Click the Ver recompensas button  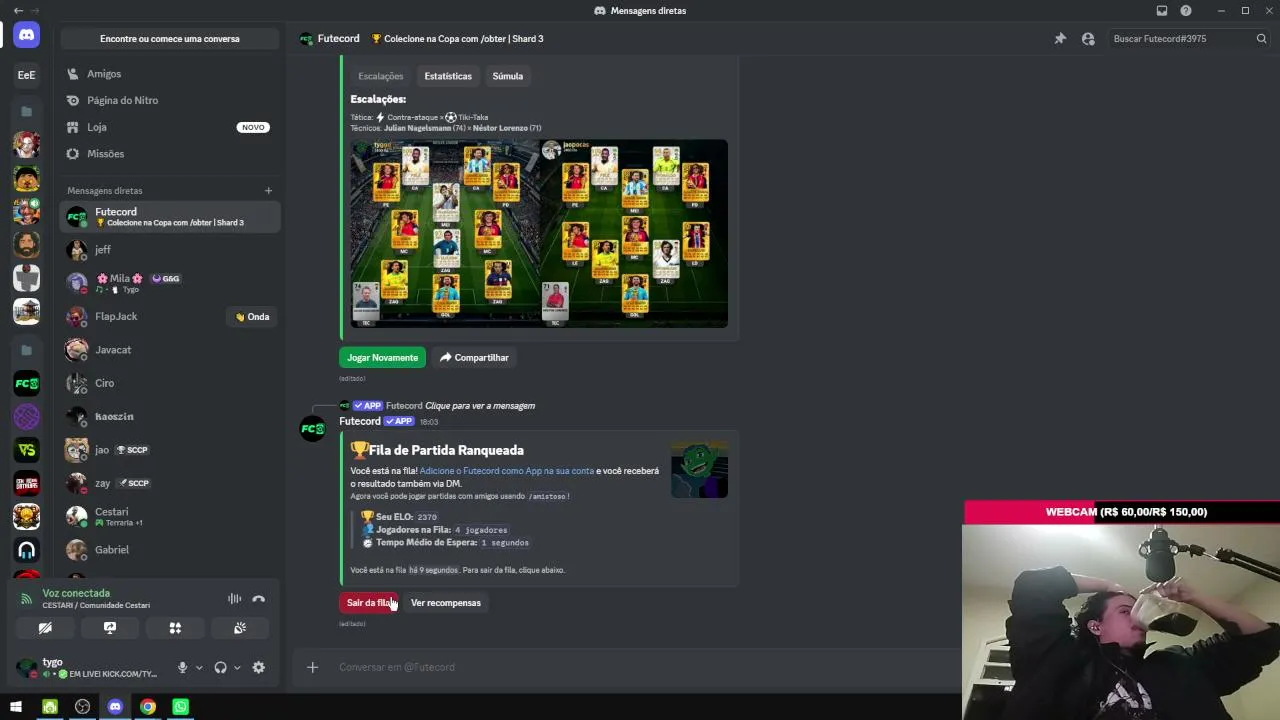(446, 603)
